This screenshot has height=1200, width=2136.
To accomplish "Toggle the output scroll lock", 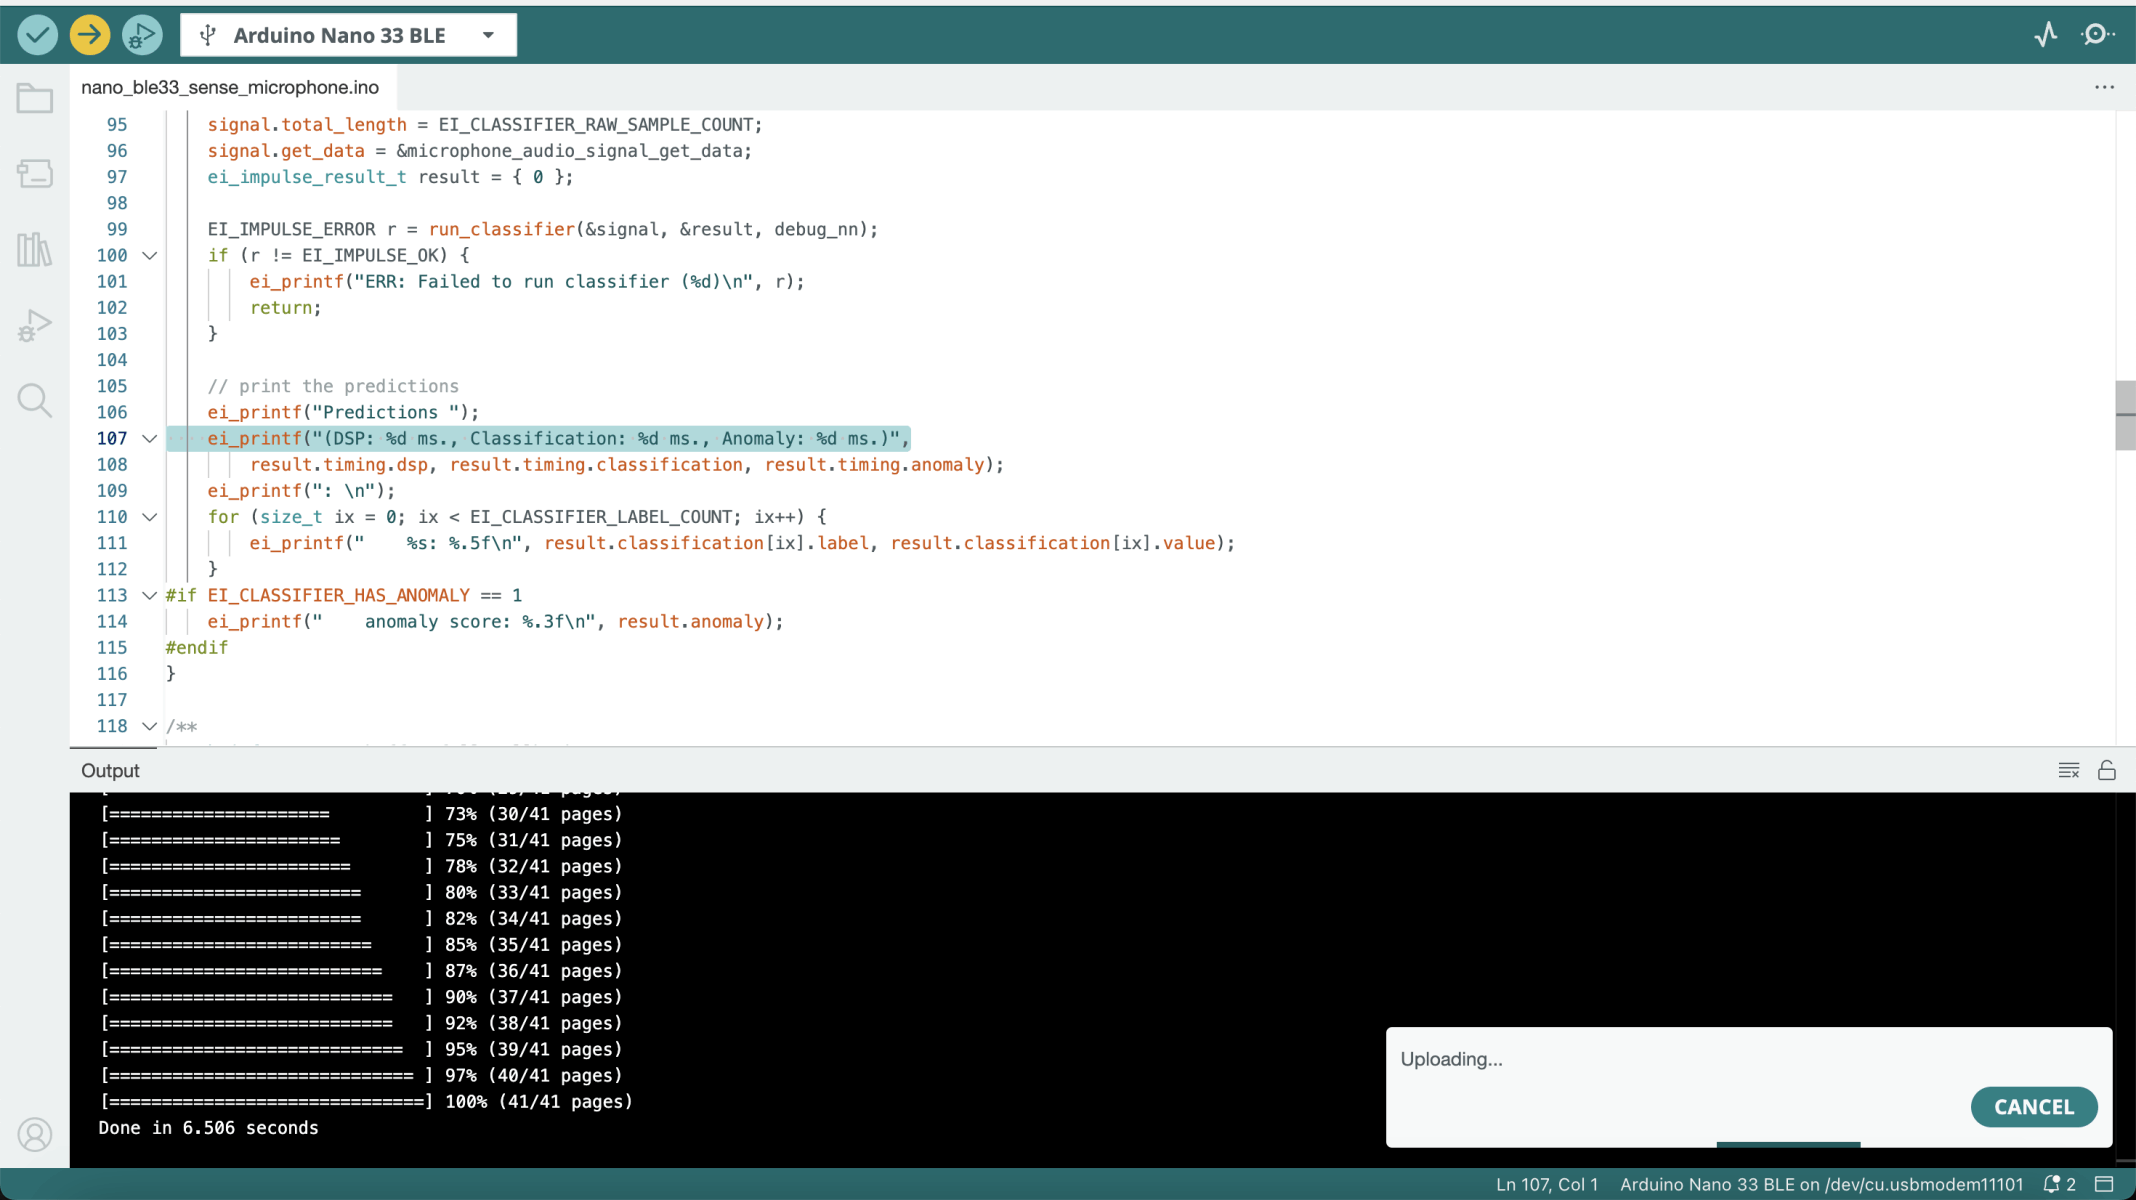I will tap(2107, 770).
